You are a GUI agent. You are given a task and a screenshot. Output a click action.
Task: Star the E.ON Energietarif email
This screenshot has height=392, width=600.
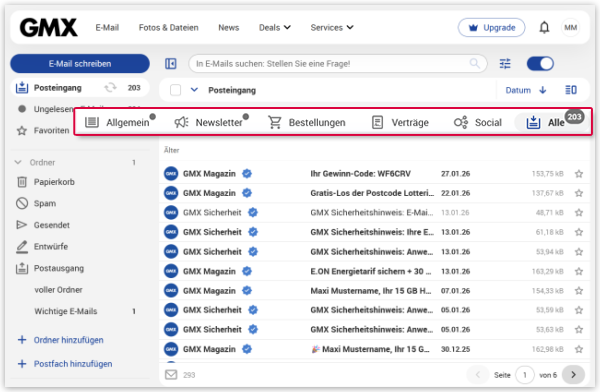(x=579, y=271)
